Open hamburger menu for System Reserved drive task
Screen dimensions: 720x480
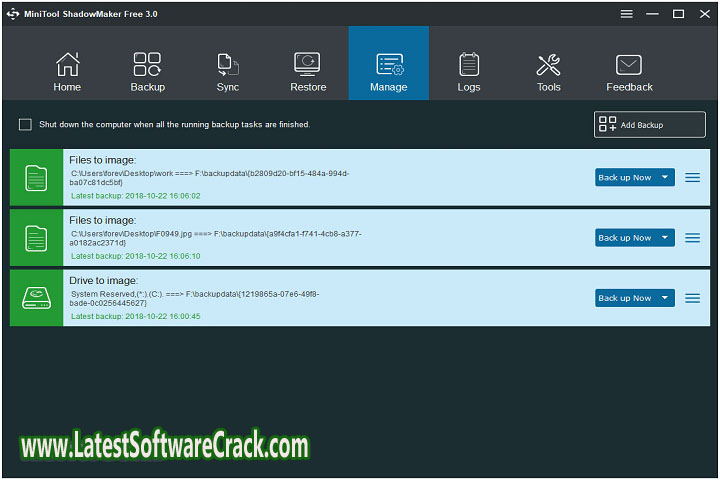[x=692, y=298]
